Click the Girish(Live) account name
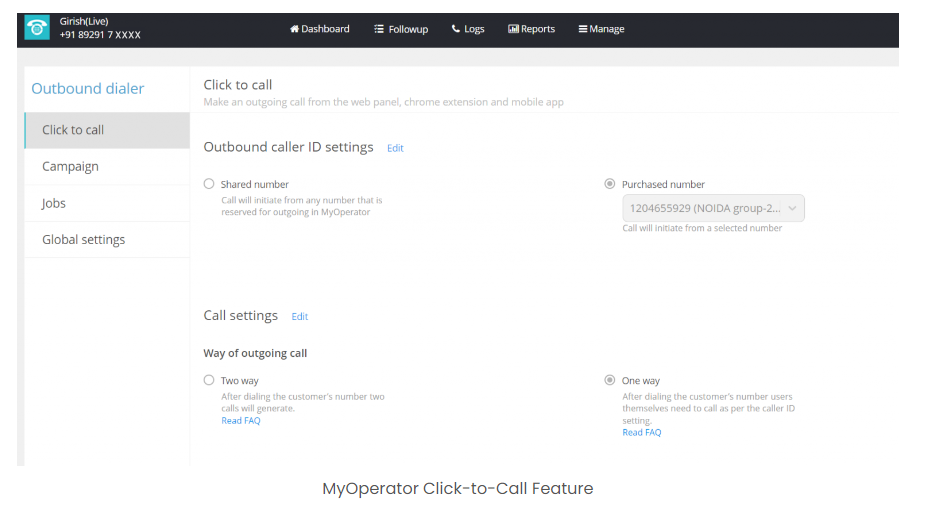The image size is (928, 519). click(84, 21)
